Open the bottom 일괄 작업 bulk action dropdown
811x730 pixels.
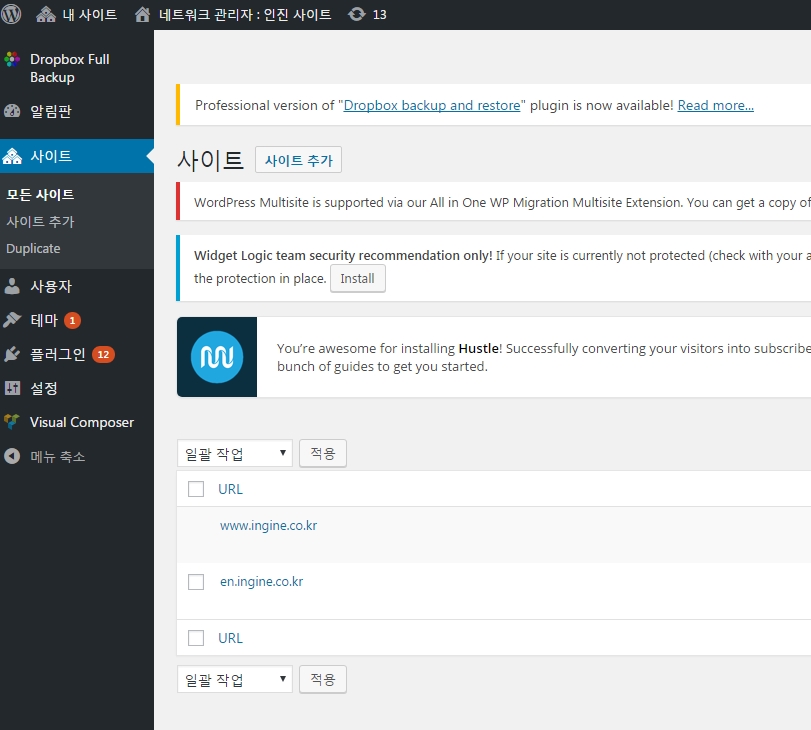point(235,679)
